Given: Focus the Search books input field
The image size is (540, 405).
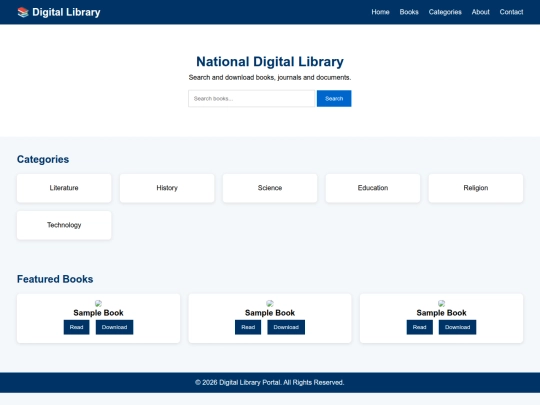Looking at the screenshot, I should click(x=251, y=98).
